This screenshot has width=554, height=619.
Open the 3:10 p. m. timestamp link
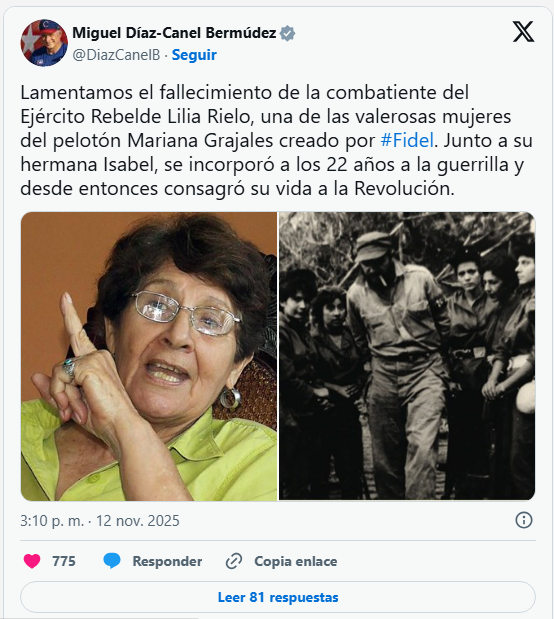click(x=52, y=521)
